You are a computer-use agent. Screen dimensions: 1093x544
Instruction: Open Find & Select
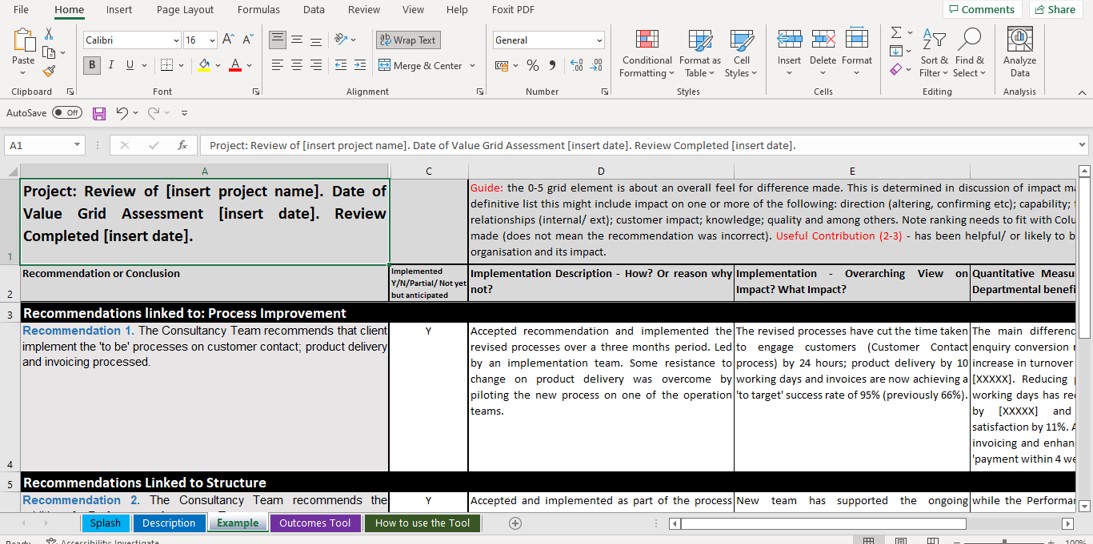click(970, 54)
